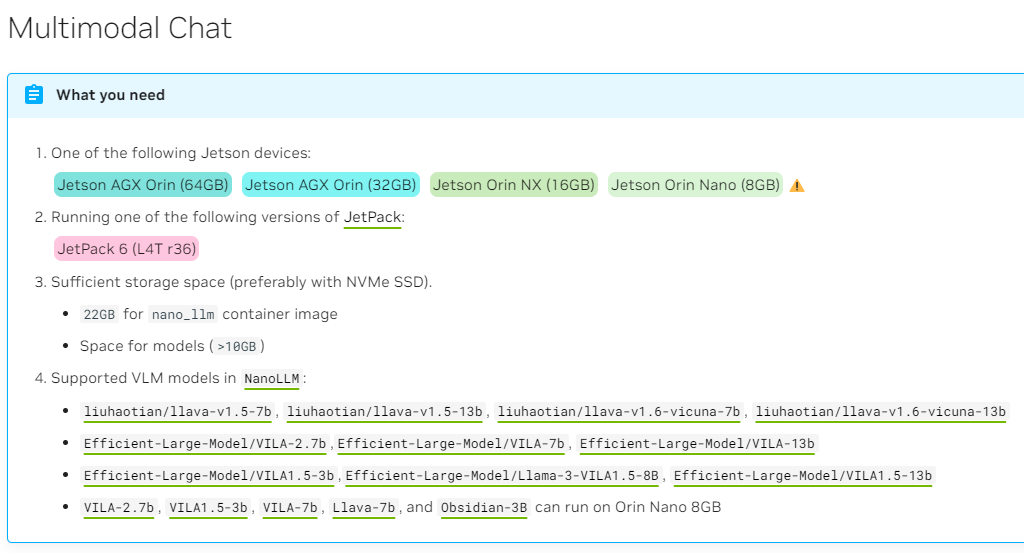The image size is (1024, 553).
Task: Click the JetPack 6 (L4T r36) badge
Action: coord(127,249)
